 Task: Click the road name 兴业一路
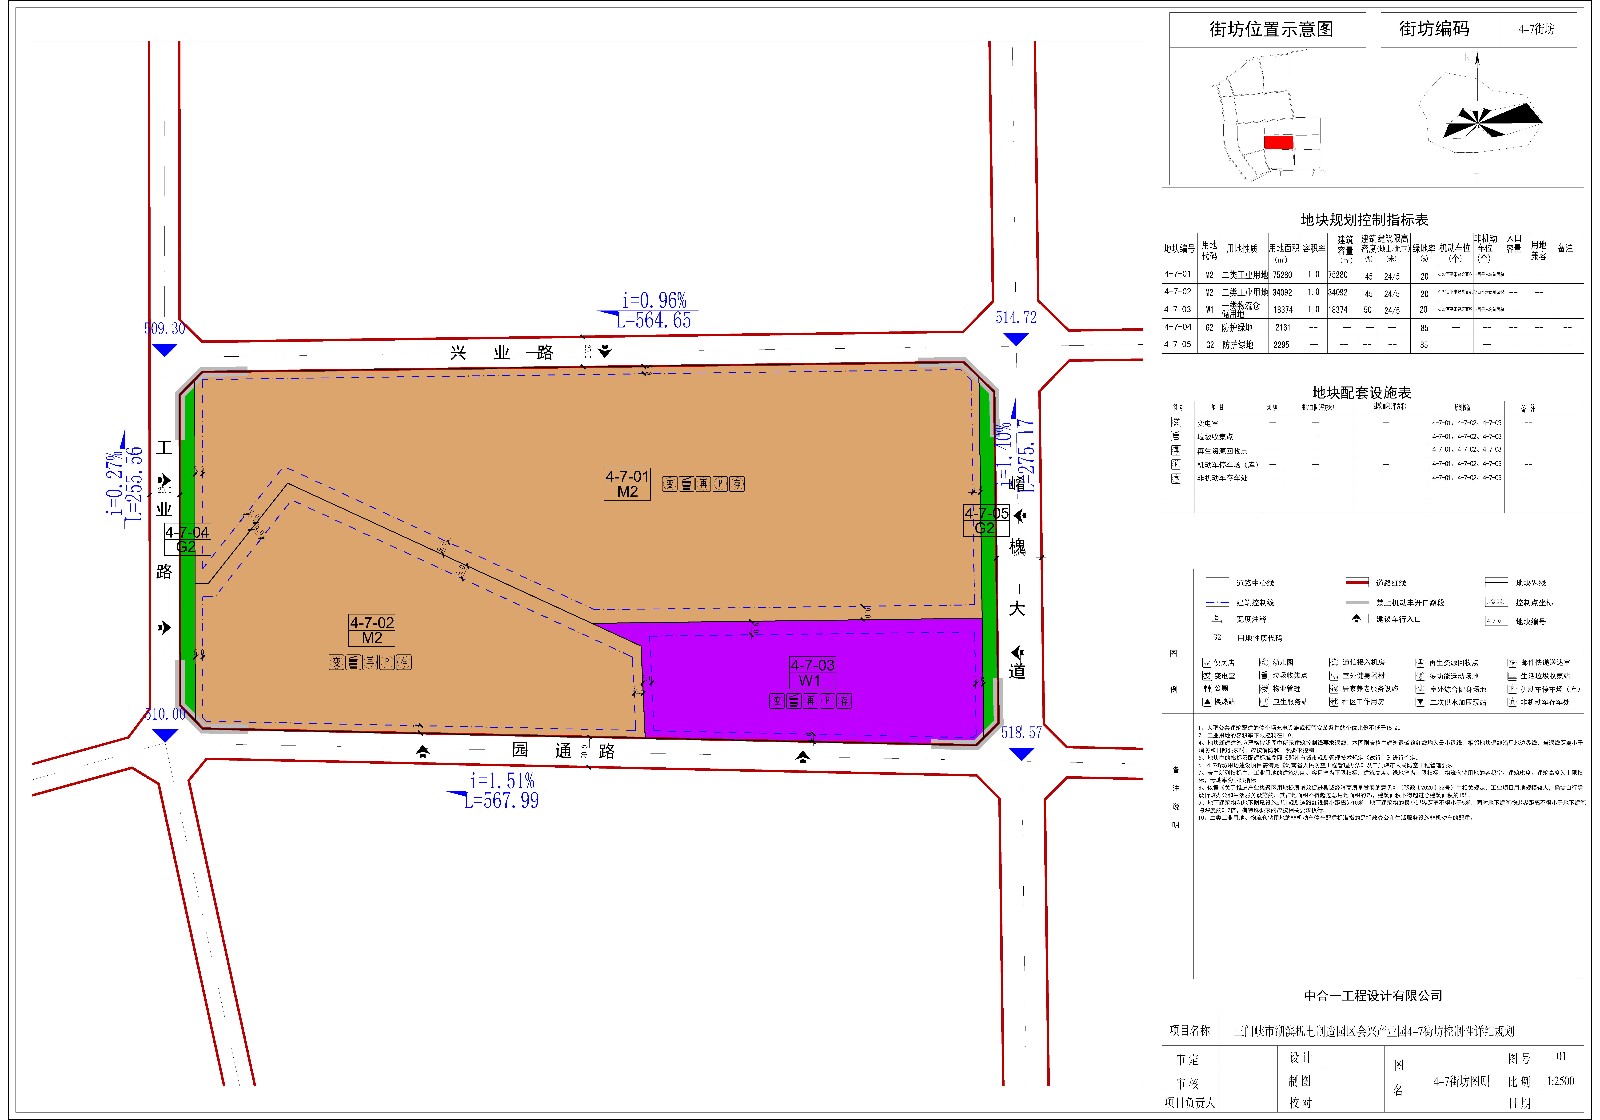point(502,352)
